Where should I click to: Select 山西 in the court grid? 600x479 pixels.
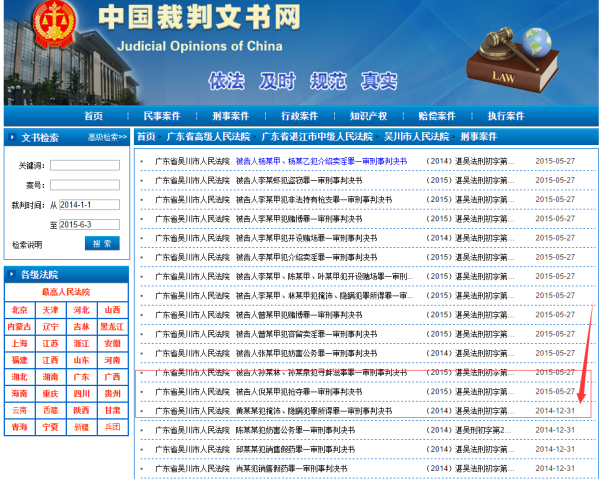[112, 310]
